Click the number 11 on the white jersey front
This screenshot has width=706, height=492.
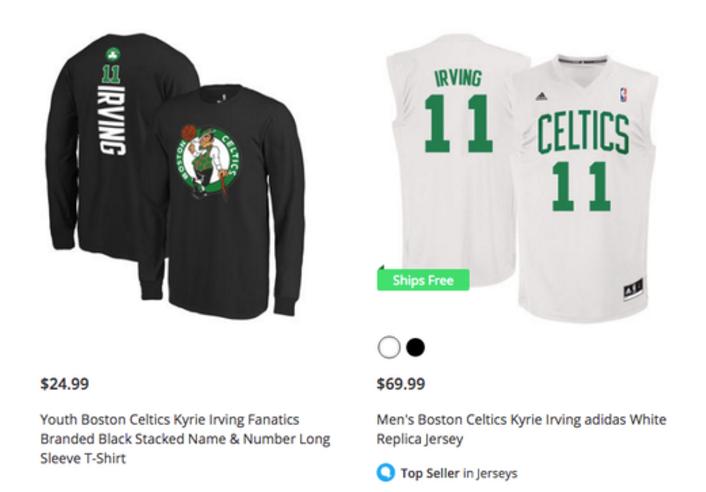click(583, 185)
